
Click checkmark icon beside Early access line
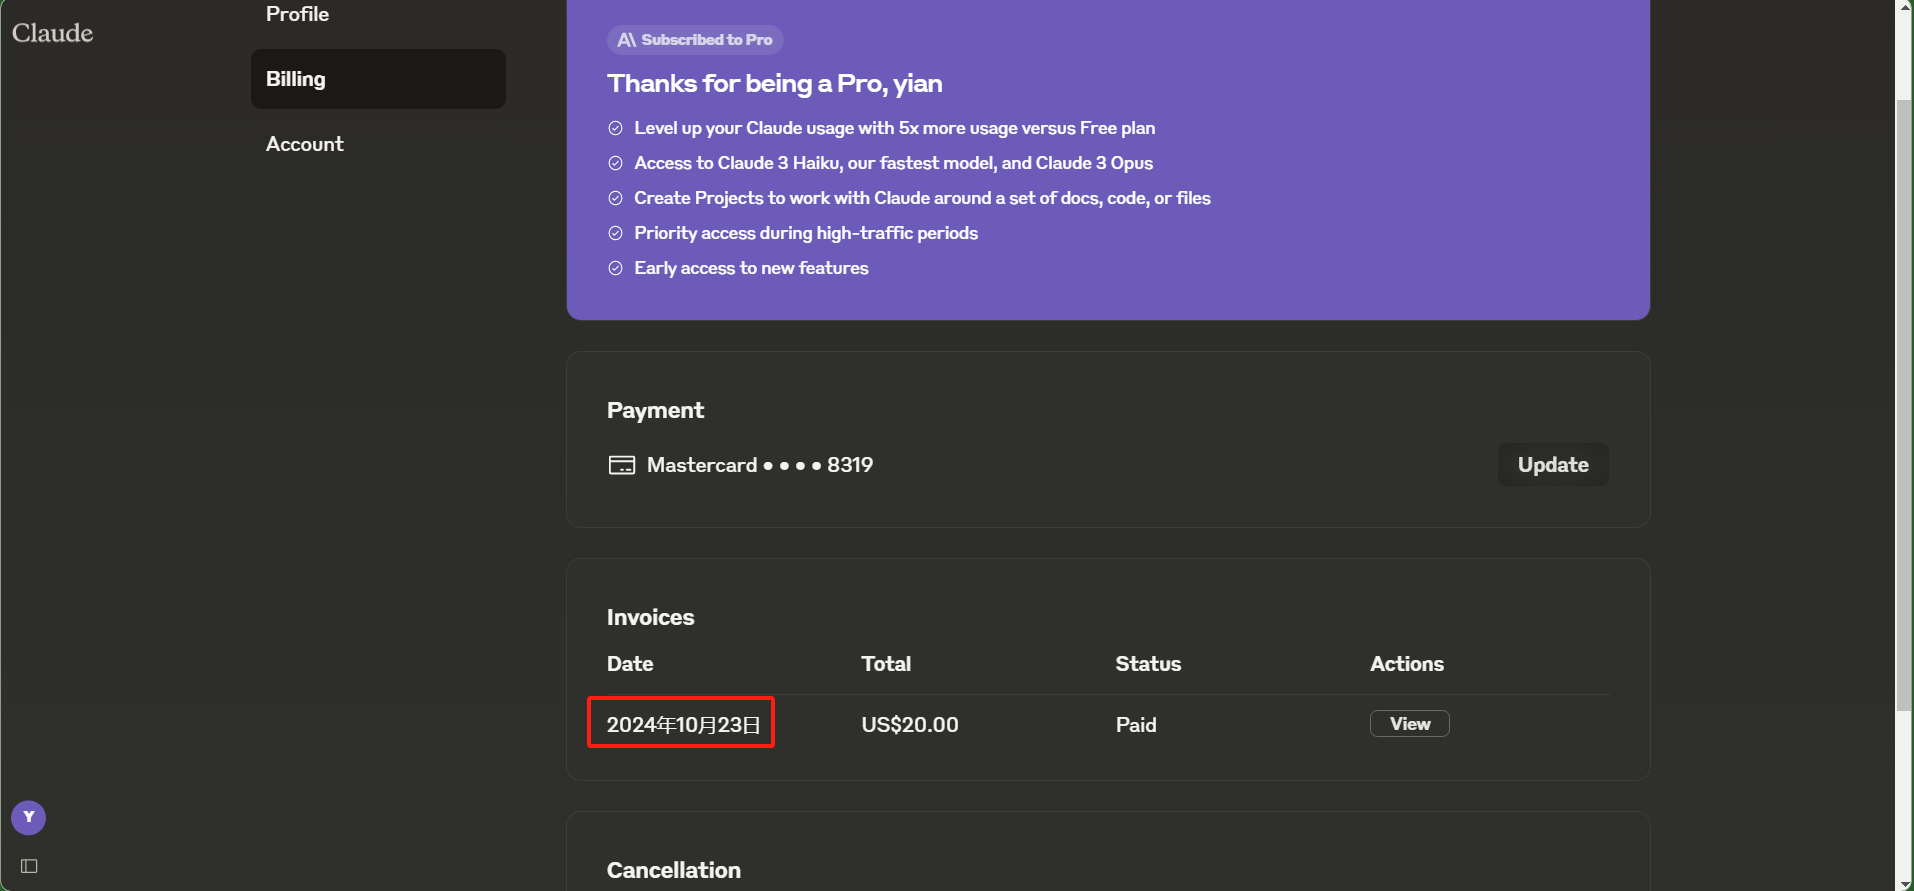(x=616, y=268)
